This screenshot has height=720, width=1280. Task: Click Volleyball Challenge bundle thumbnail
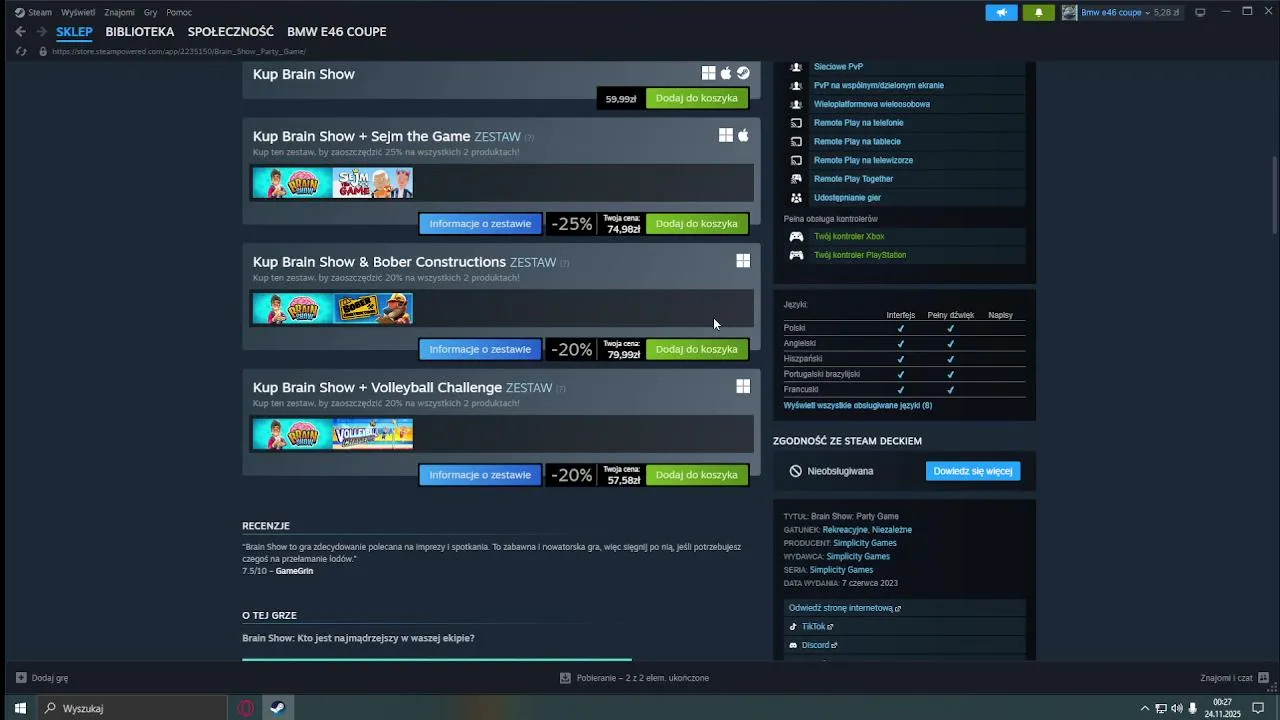[x=373, y=434]
